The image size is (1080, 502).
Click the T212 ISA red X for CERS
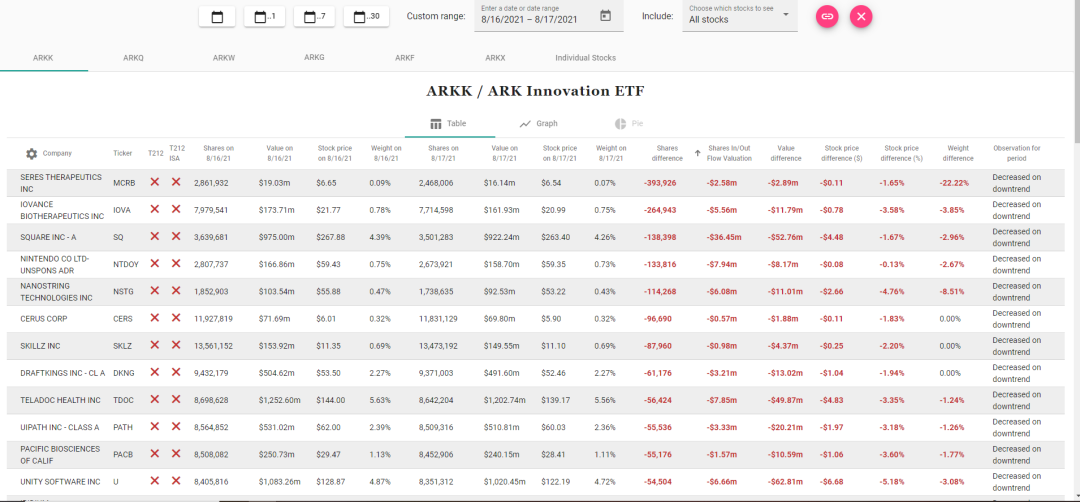coord(176,318)
